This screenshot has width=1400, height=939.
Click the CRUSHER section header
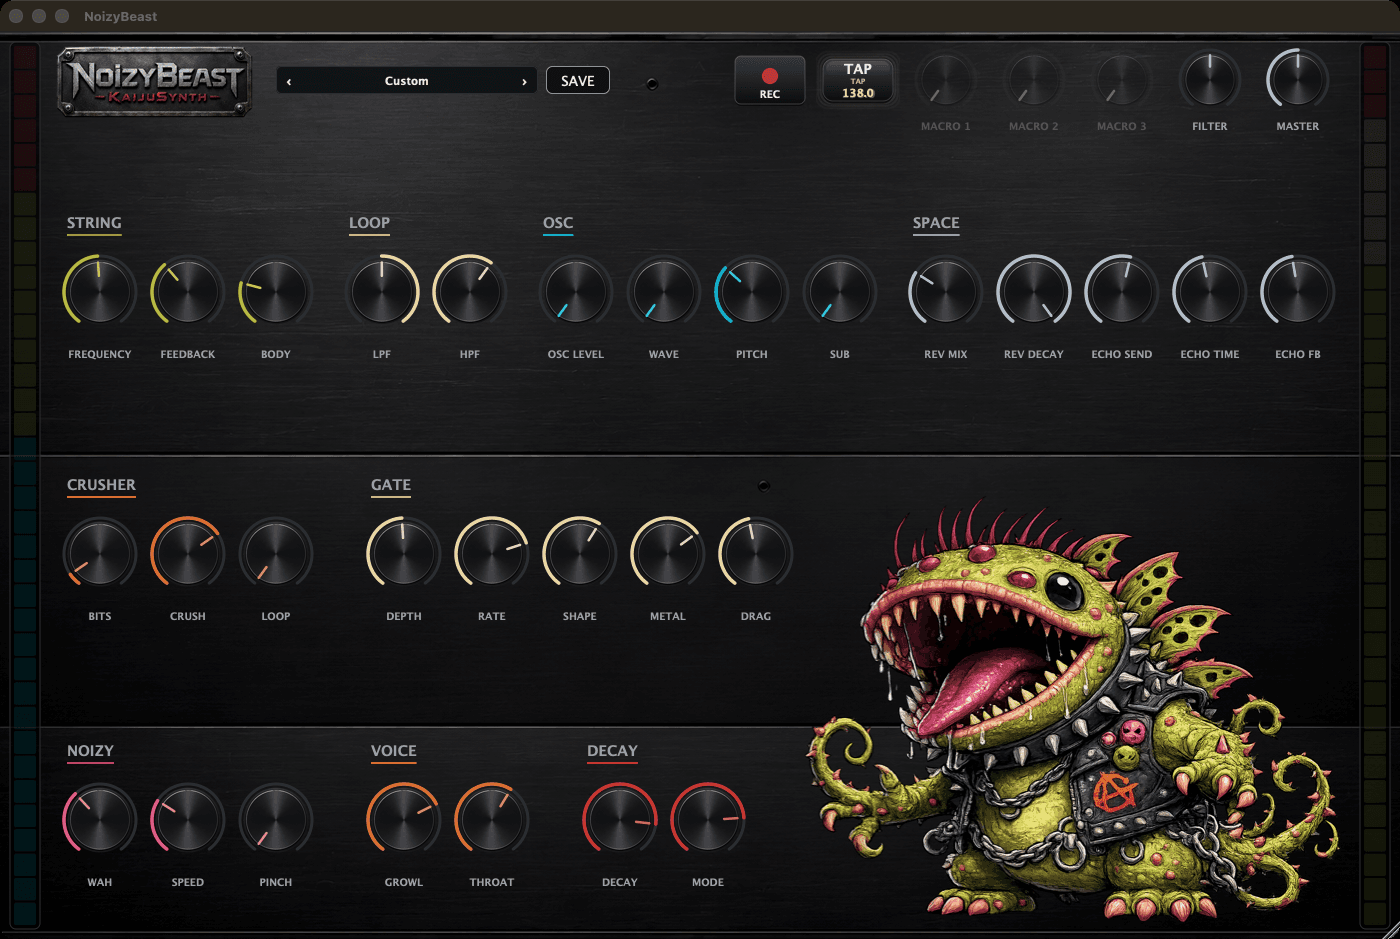coord(101,485)
